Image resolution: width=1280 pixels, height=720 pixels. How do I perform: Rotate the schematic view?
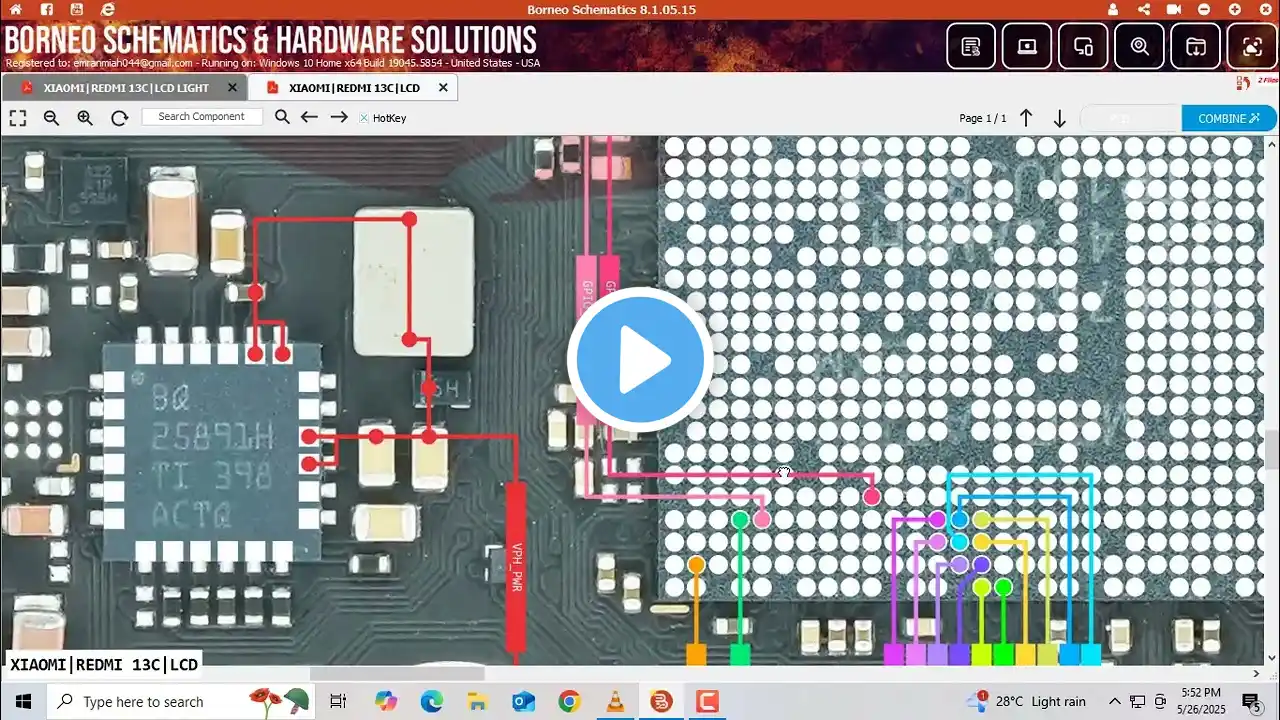coord(119,118)
